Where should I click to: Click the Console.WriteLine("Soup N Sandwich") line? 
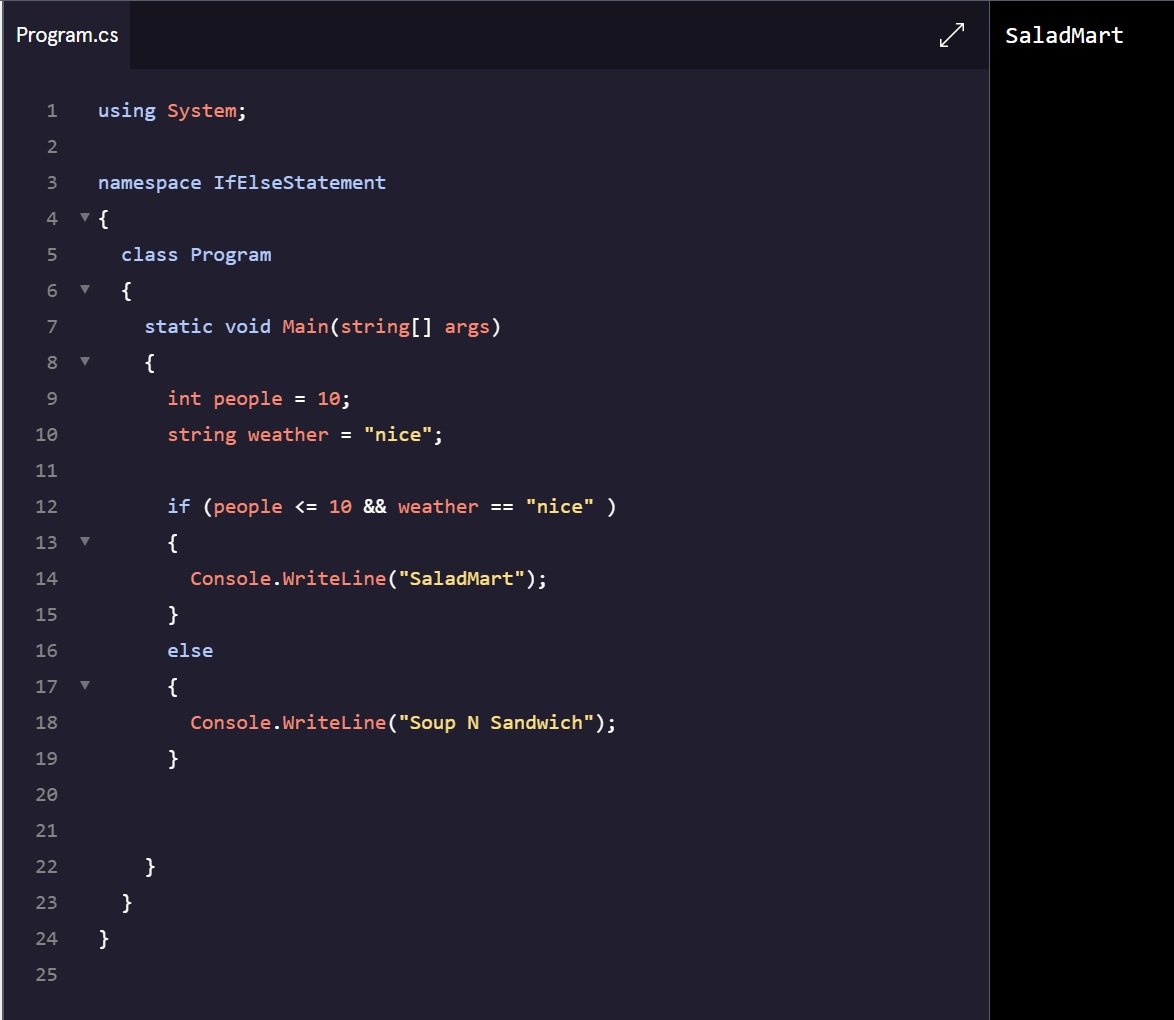tap(403, 723)
